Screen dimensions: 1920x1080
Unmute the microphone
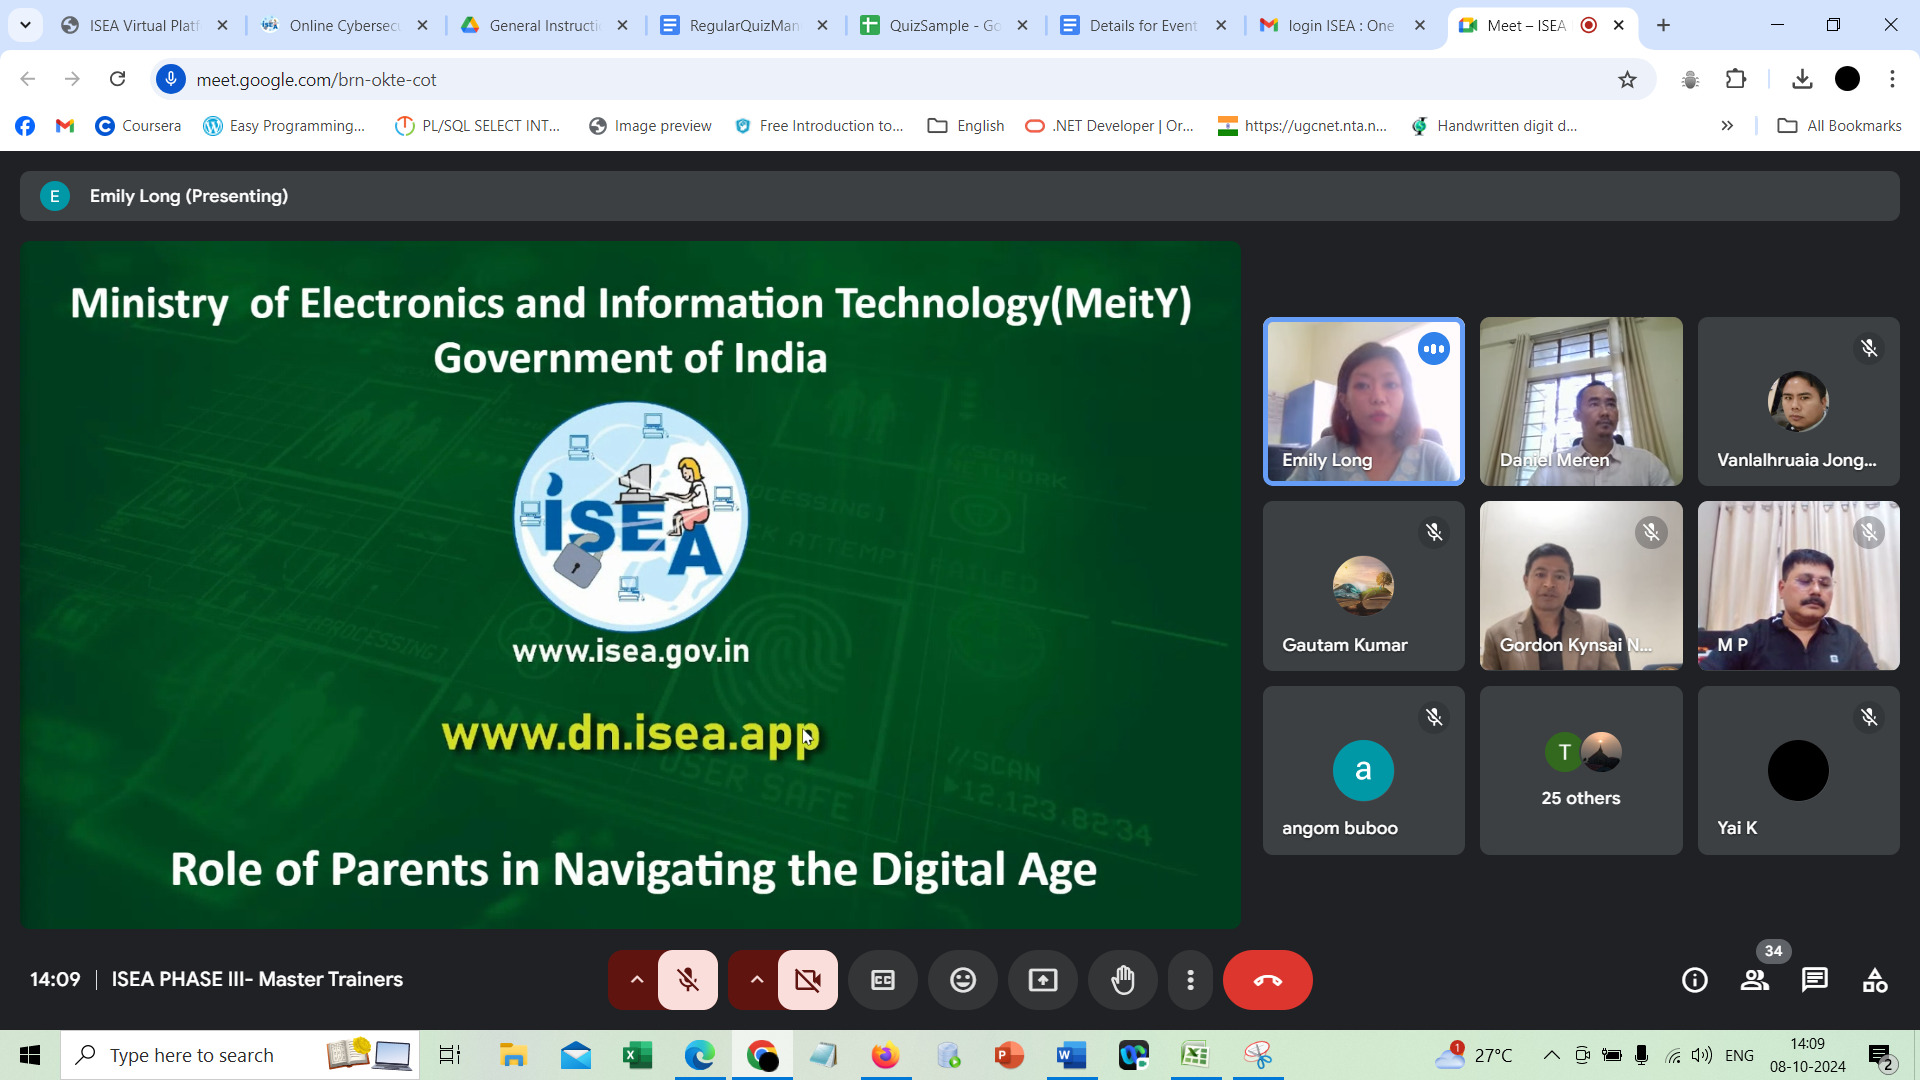pos(688,980)
